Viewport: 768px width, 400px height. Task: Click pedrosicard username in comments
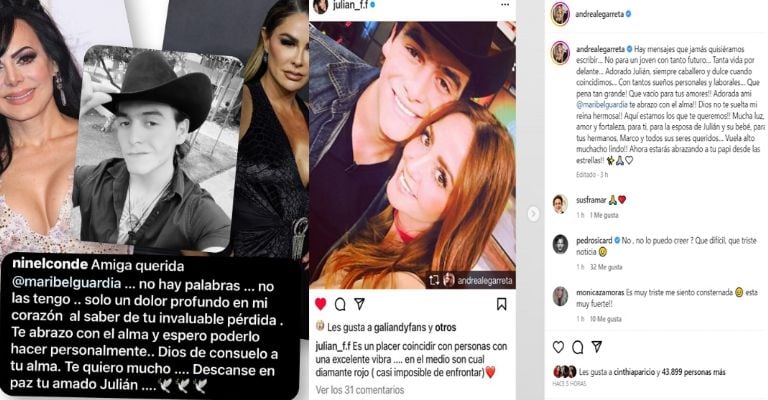point(594,240)
